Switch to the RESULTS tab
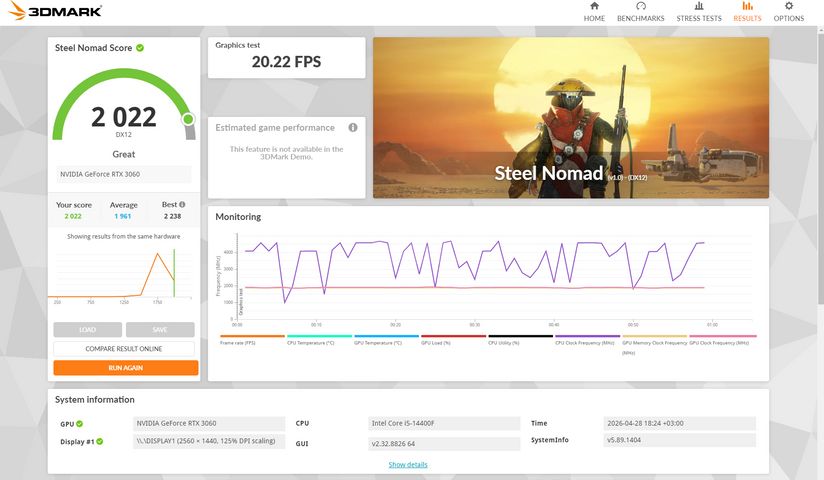This screenshot has height=480, width=824. tap(747, 18)
